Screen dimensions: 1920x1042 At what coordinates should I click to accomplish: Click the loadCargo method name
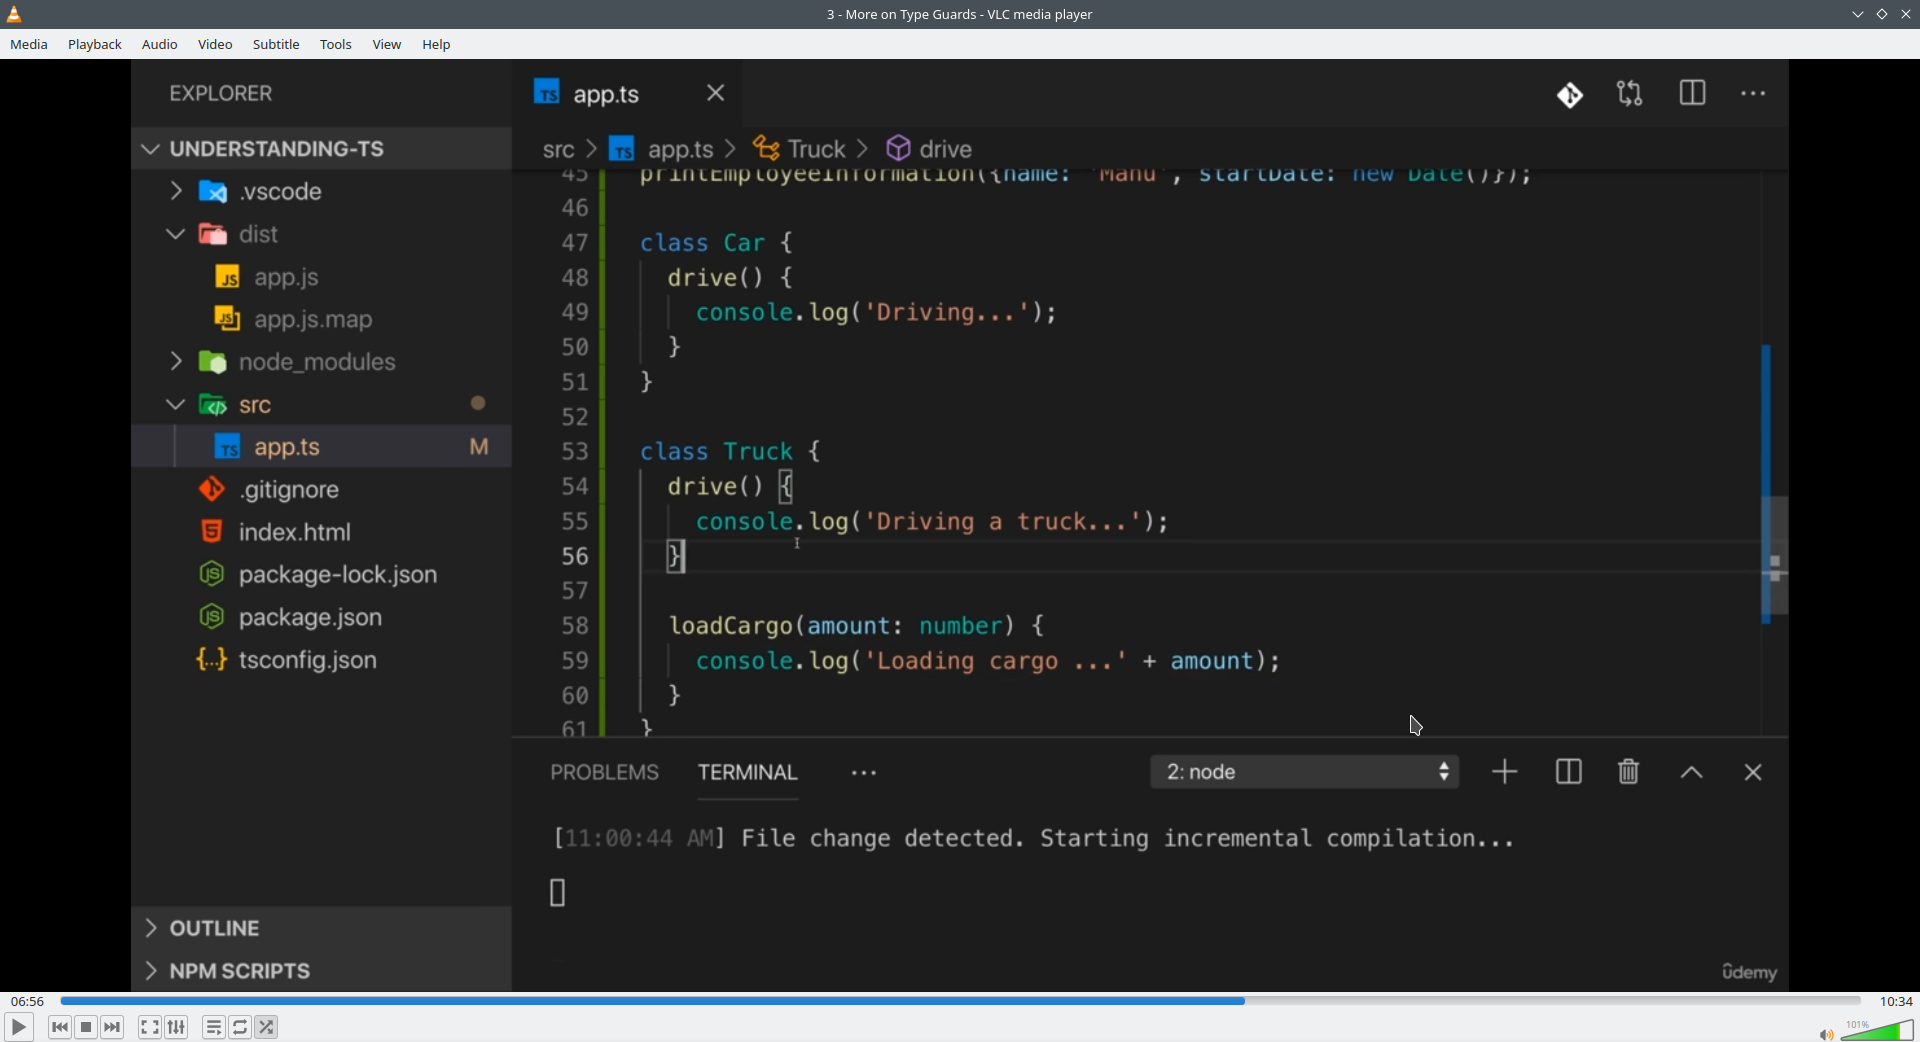pyautogui.click(x=729, y=627)
